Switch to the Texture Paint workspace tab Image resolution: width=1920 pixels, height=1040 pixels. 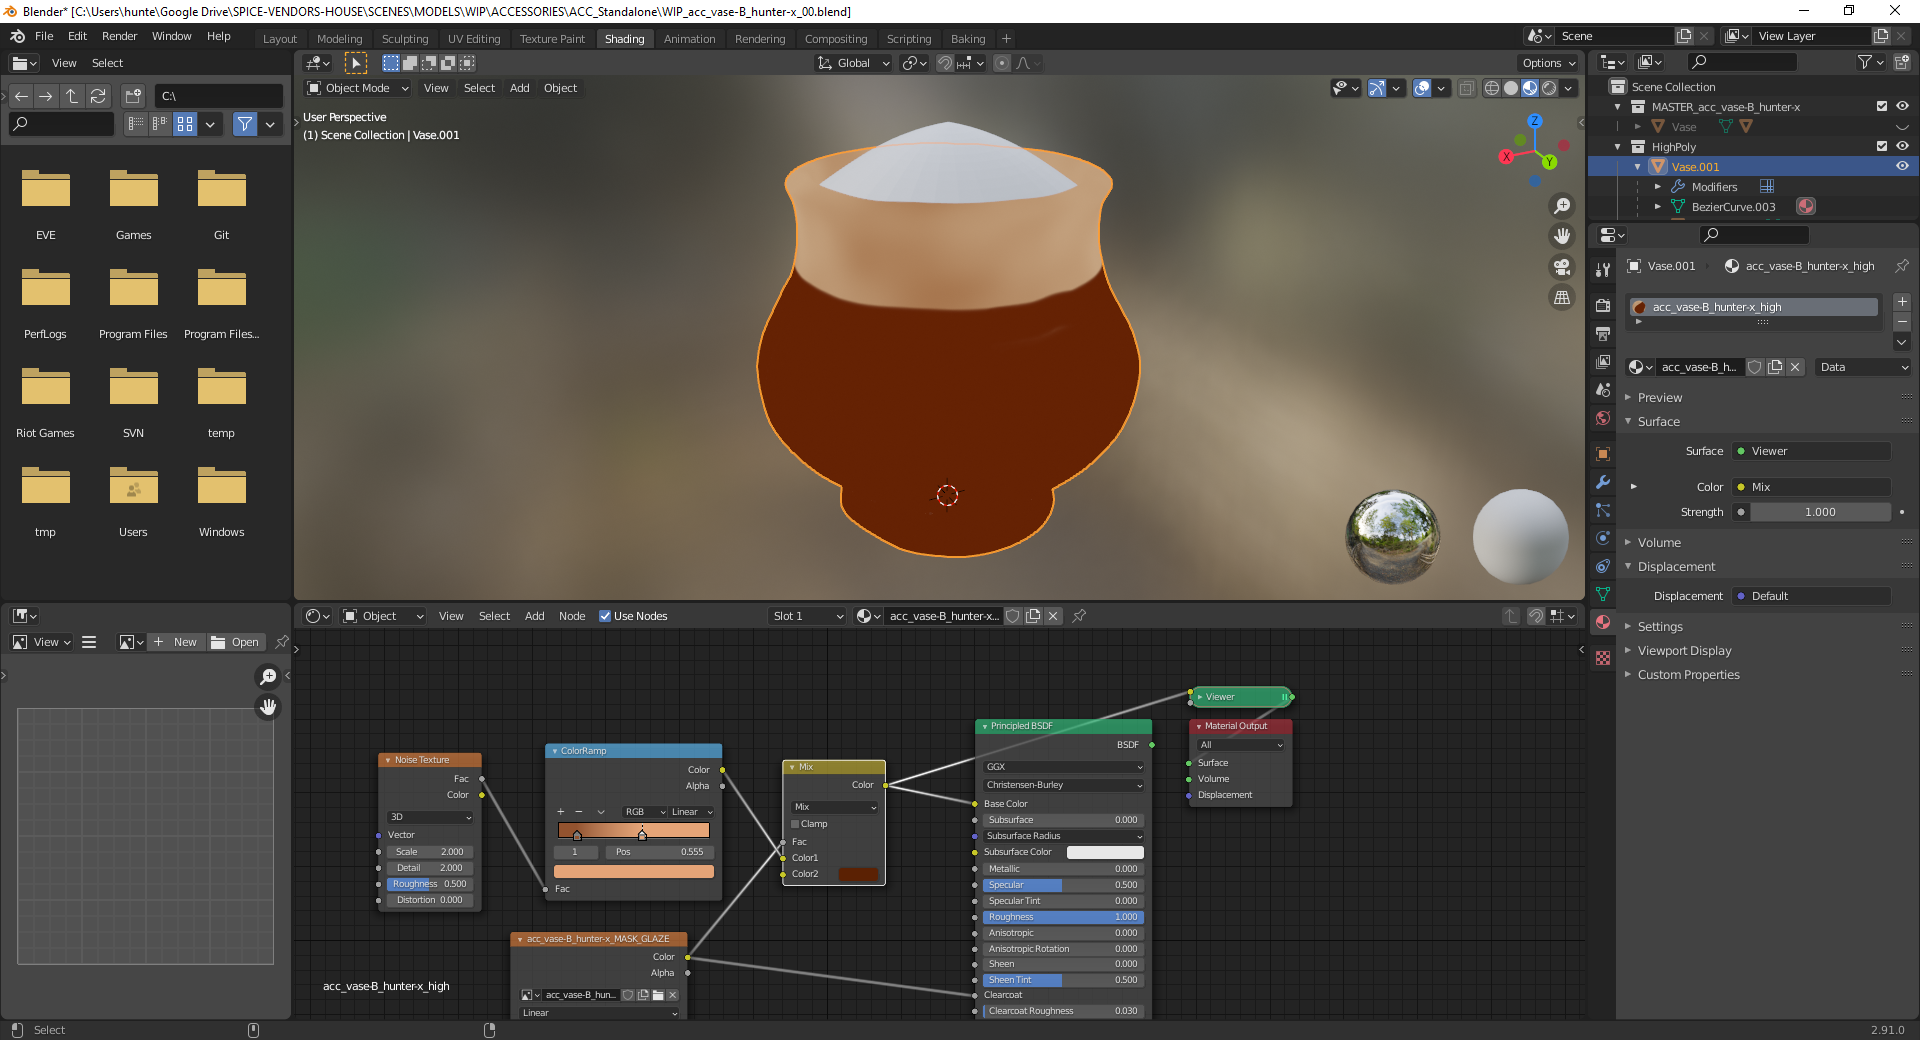click(552, 39)
